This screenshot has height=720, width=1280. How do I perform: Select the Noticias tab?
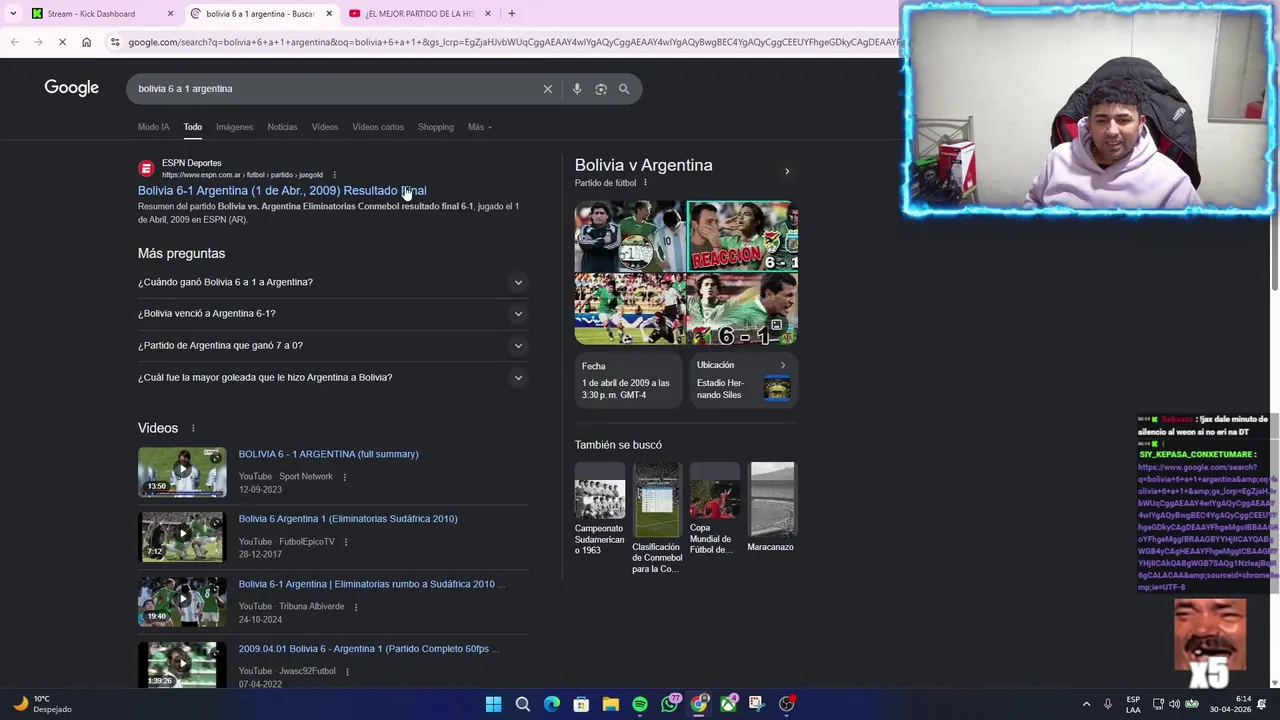282,127
